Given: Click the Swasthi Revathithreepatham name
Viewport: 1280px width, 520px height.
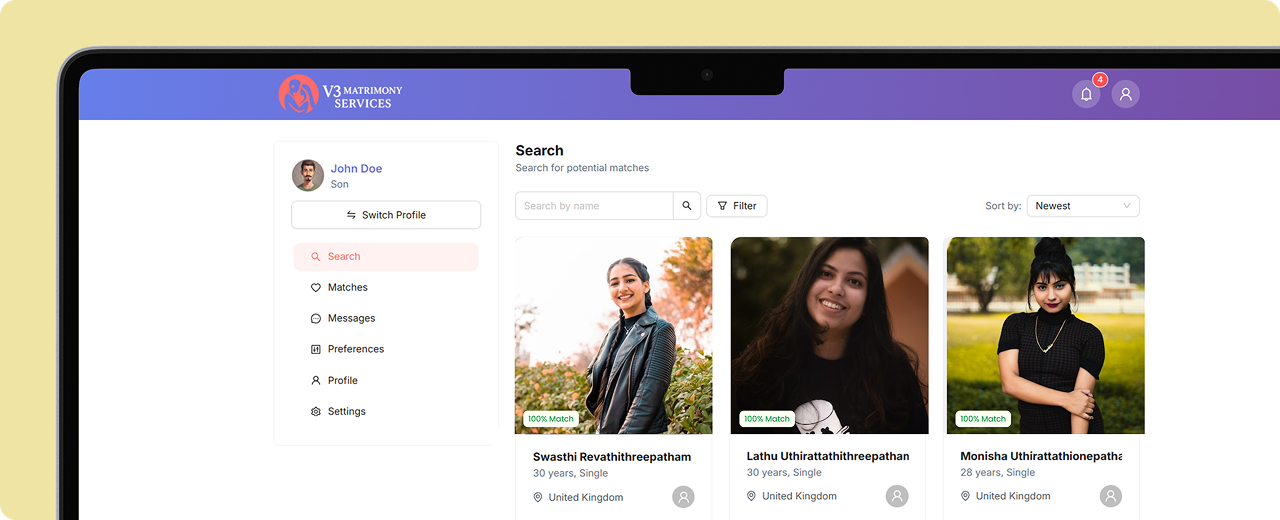Looking at the screenshot, I should [x=612, y=457].
